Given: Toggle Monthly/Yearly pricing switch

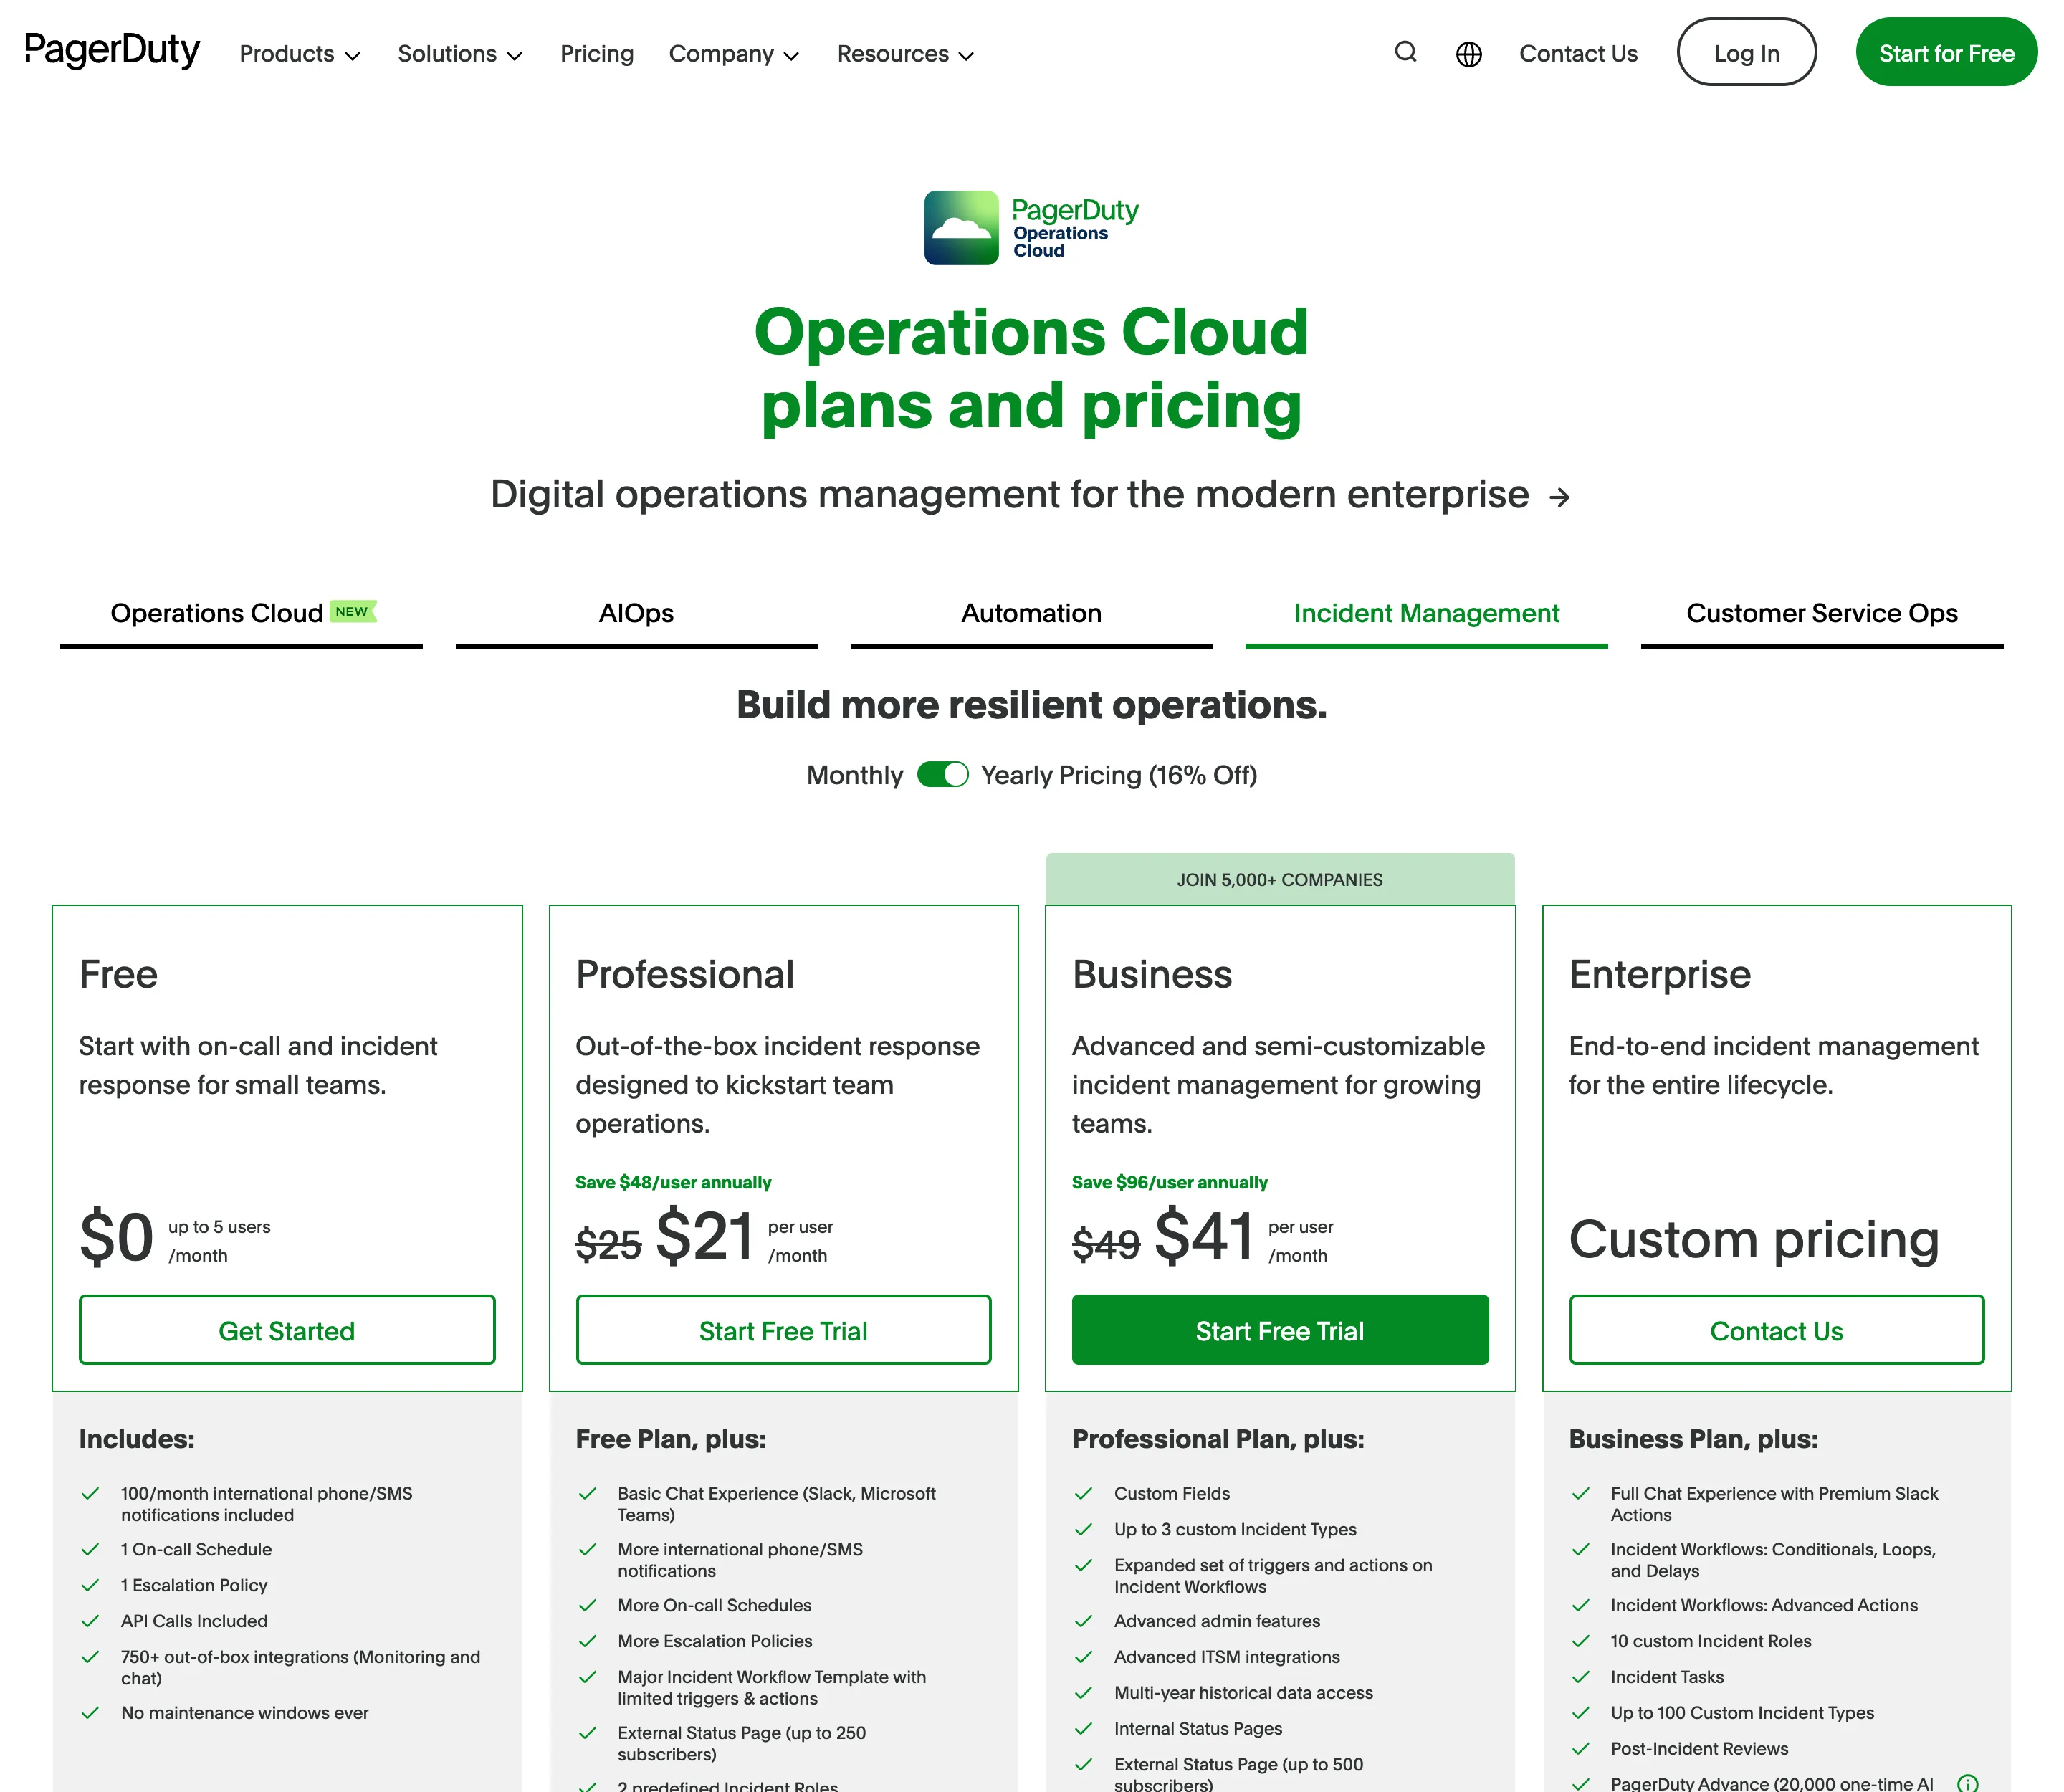Looking at the screenshot, I should 942,775.
